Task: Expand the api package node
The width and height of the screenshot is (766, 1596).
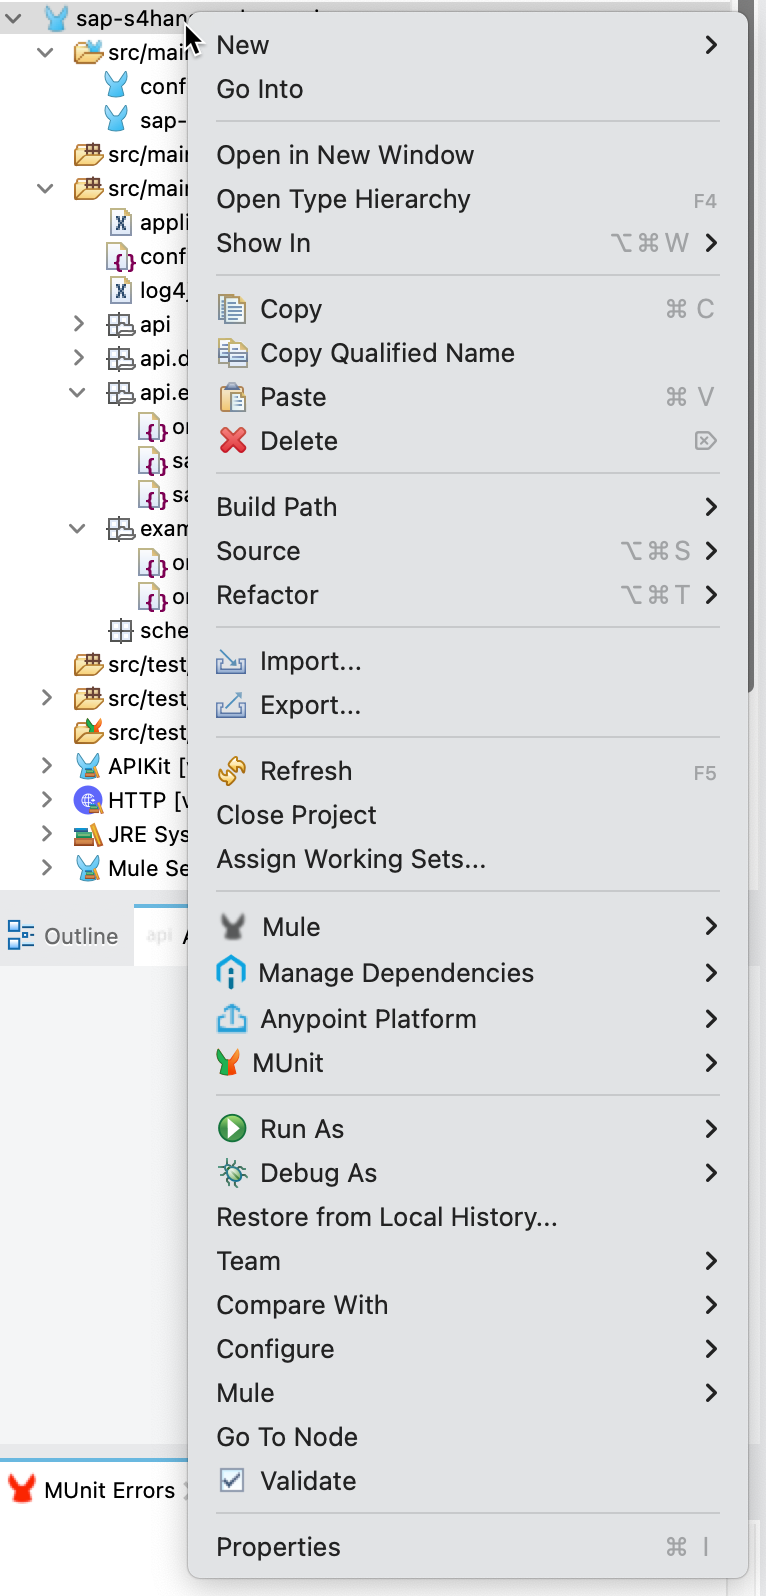Action: click(78, 324)
